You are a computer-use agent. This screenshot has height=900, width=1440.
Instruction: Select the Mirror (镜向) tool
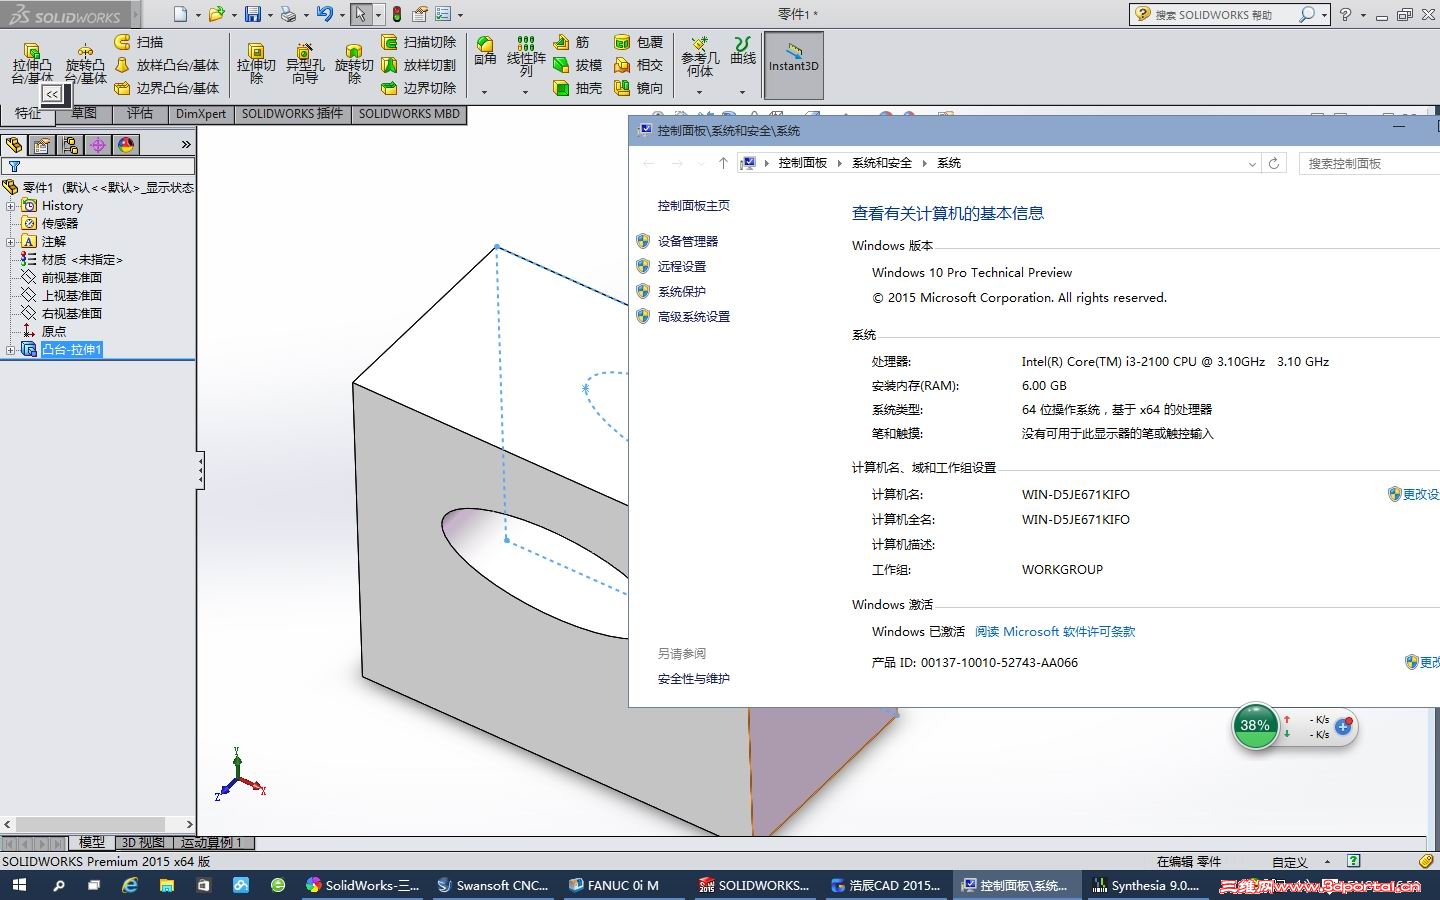638,88
